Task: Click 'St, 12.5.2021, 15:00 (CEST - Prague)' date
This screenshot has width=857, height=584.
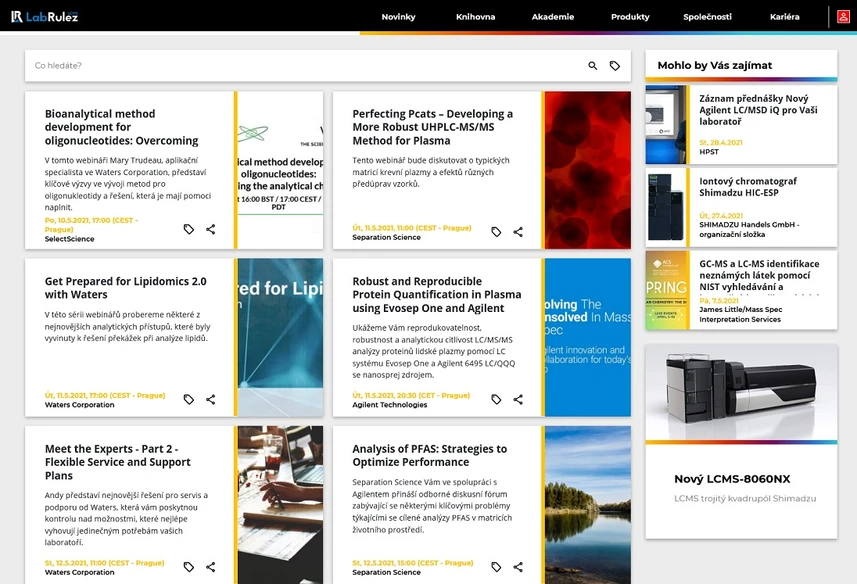Action: 413,563
